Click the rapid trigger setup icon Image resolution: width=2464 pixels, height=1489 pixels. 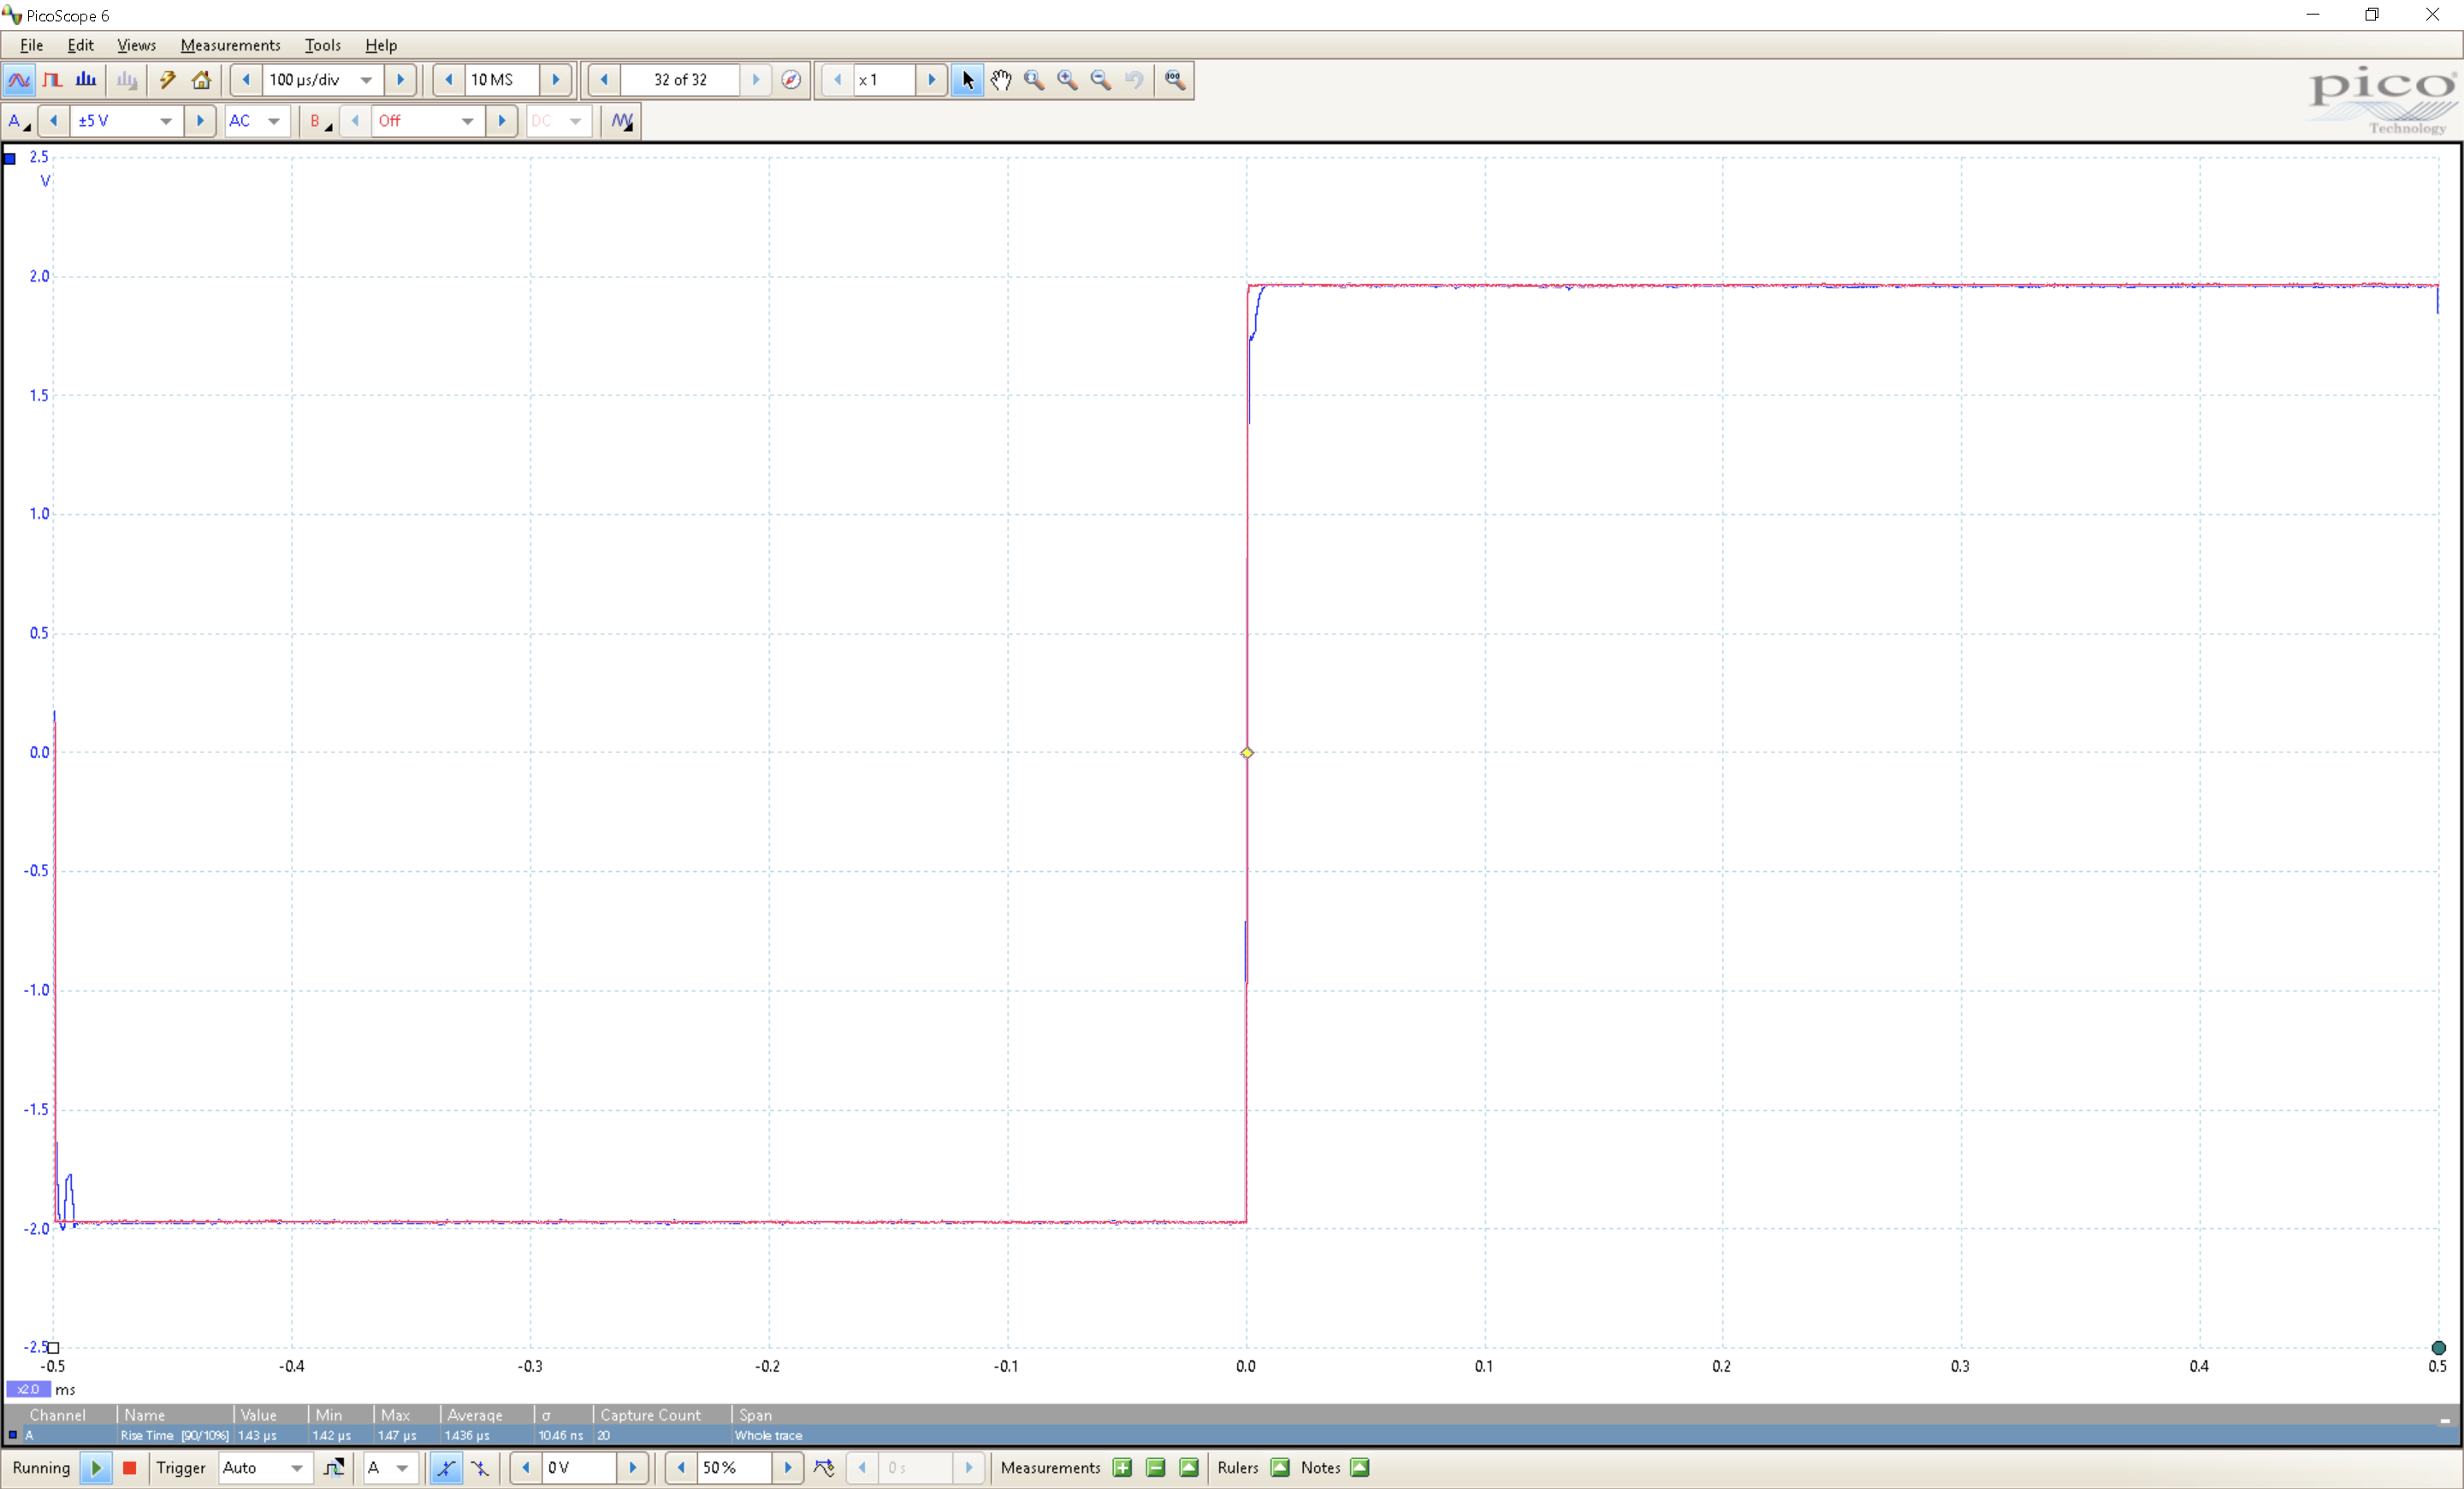pos(824,1468)
